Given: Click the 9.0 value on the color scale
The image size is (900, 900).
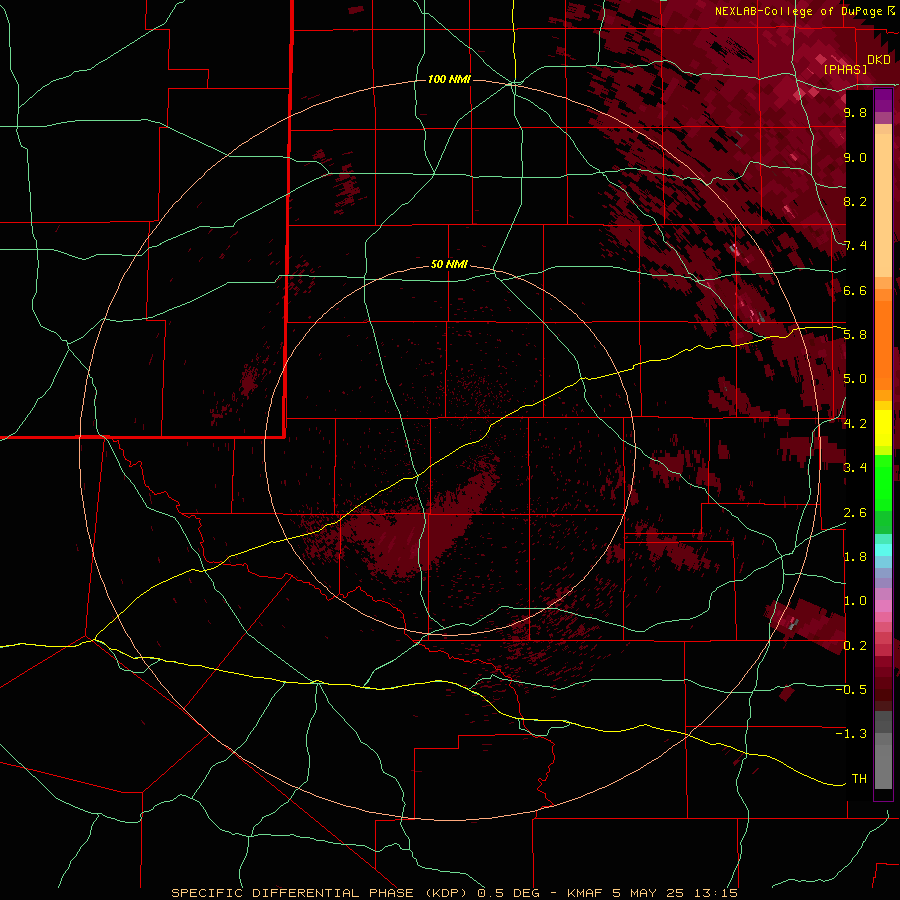Looking at the screenshot, I should click(x=855, y=157).
